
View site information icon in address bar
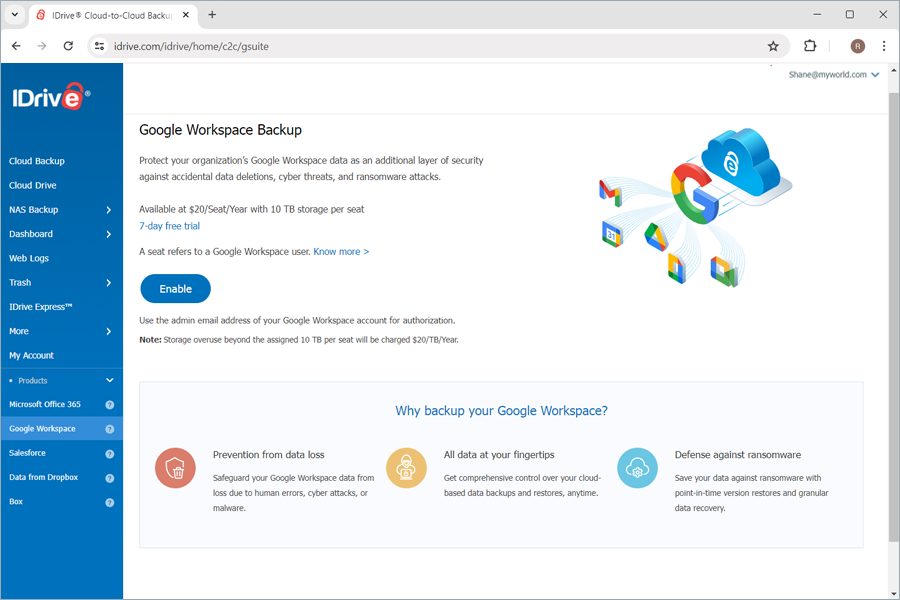pyautogui.click(x=99, y=46)
